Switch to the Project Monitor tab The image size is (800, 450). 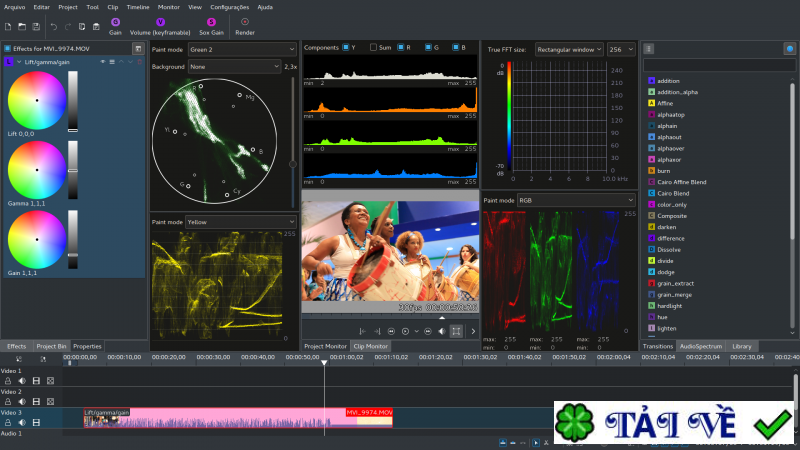click(325, 346)
